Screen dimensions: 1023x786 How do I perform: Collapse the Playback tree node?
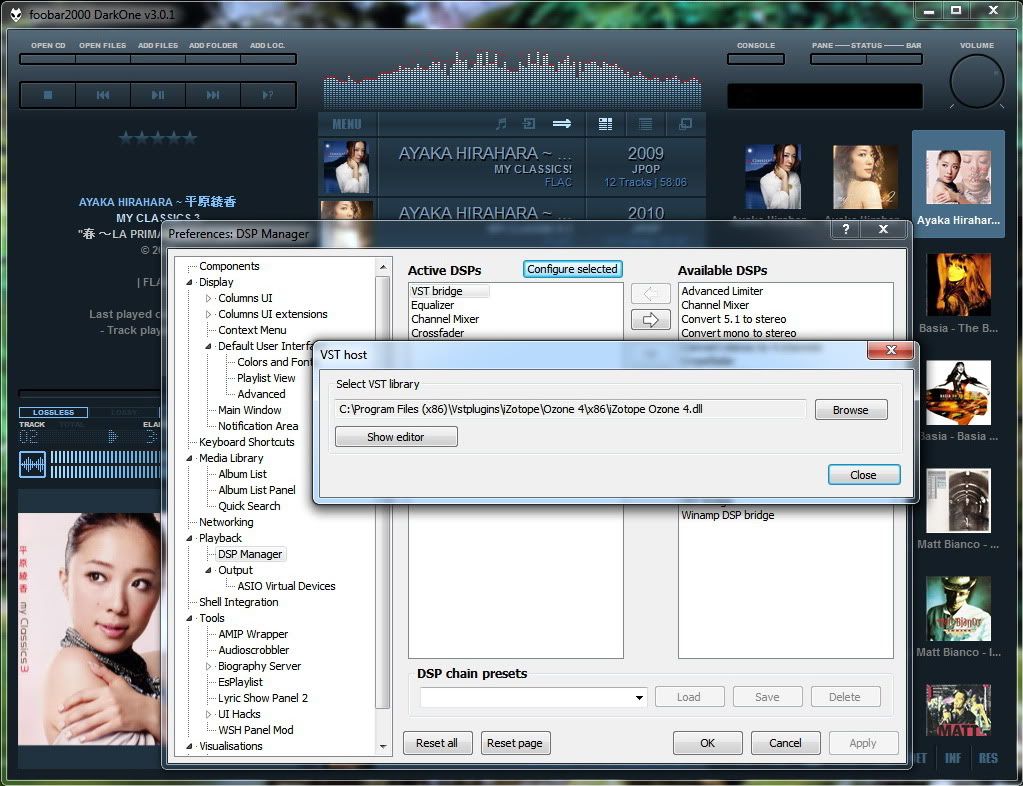click(189, 538)
